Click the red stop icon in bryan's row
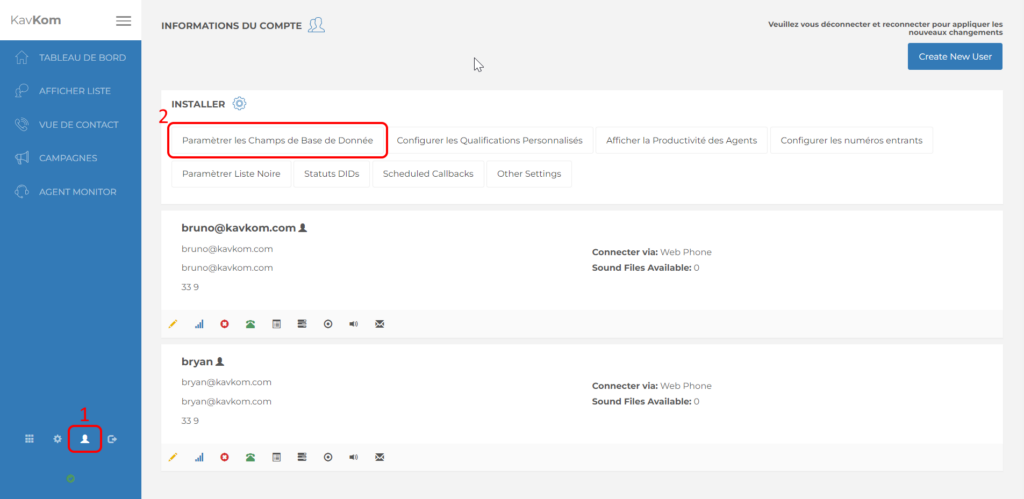The height and width of the screenshot is (499, 1024). pos(224,457)
